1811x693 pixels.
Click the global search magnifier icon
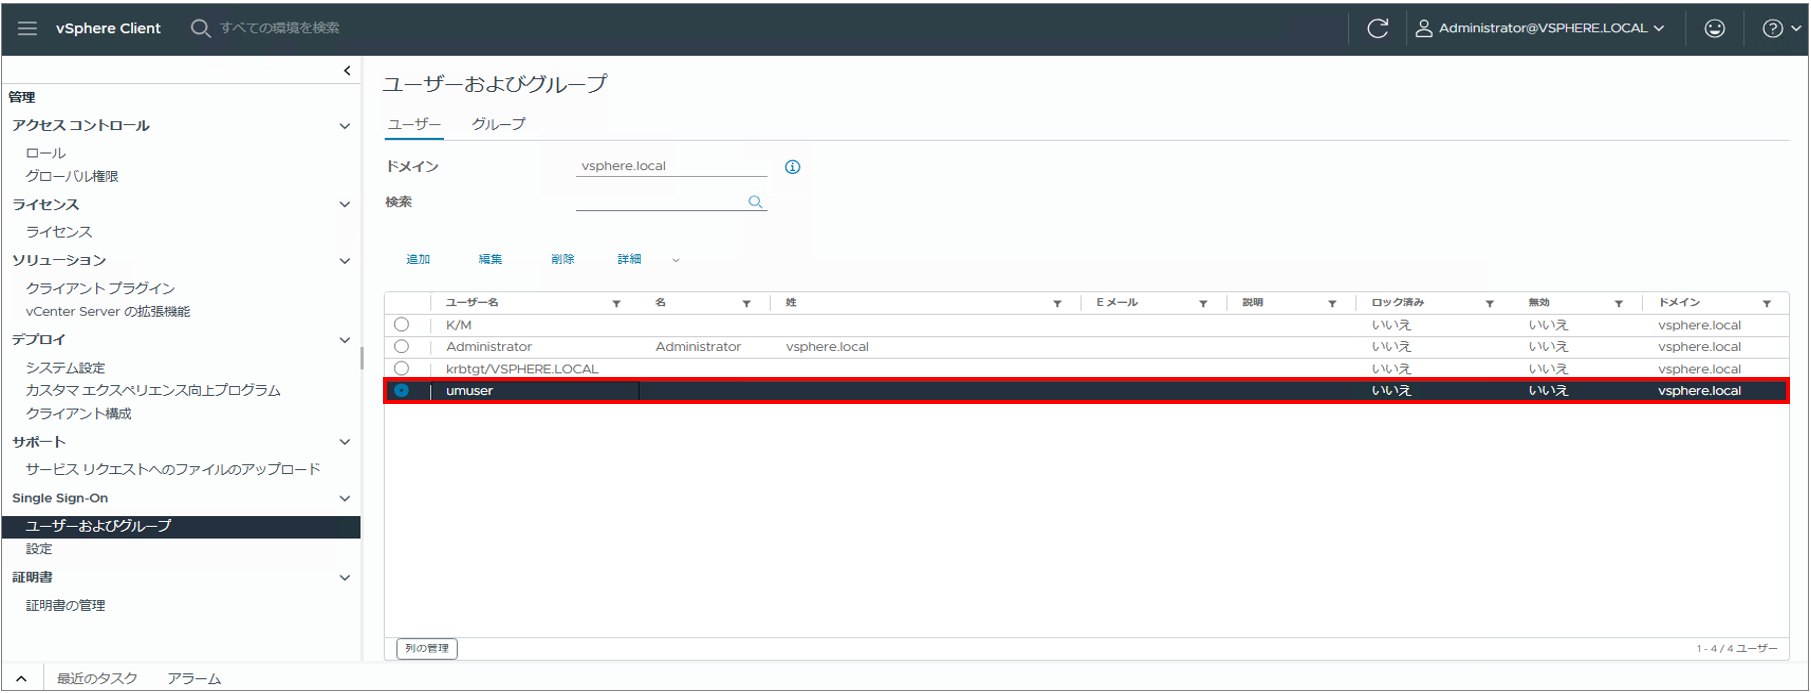point(200,28)
